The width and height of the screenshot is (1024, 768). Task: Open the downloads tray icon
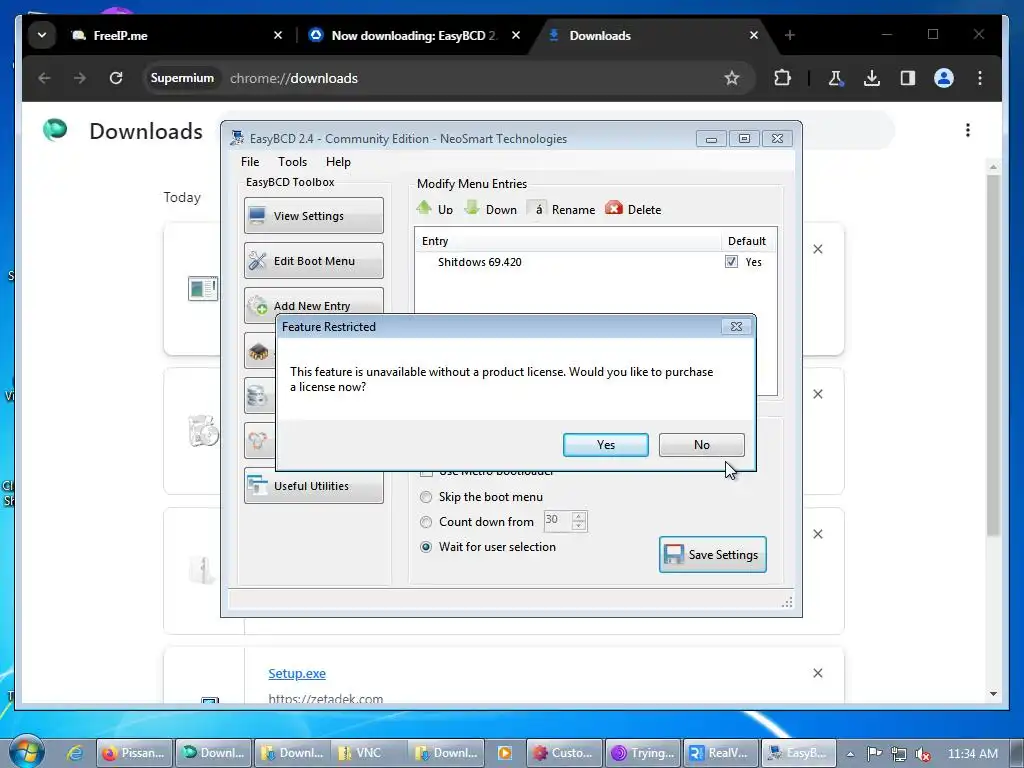tap(871, 78)
